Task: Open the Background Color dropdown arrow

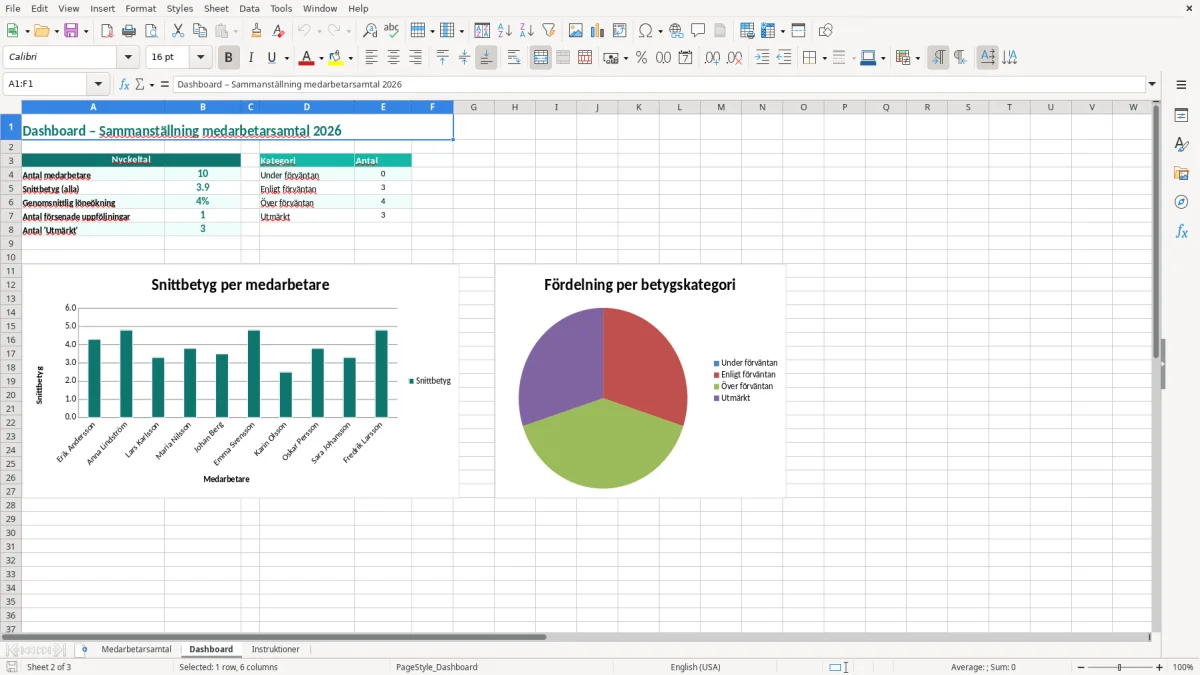Action: click(x=351, y=58)
